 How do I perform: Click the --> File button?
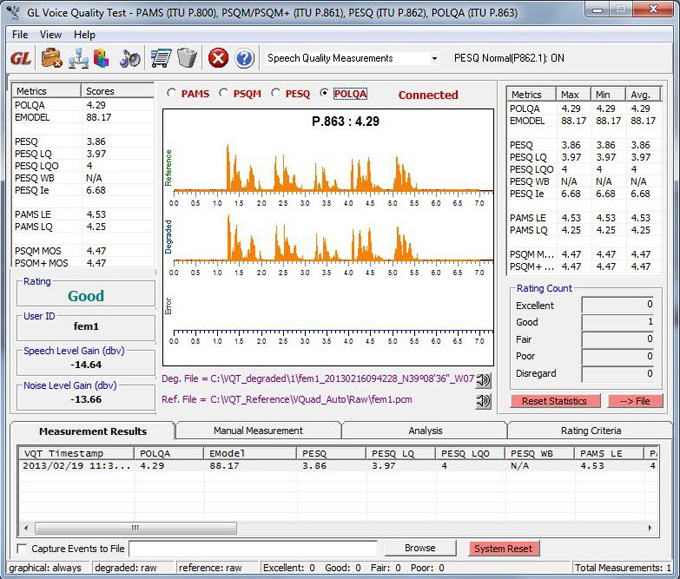point(635,401)
